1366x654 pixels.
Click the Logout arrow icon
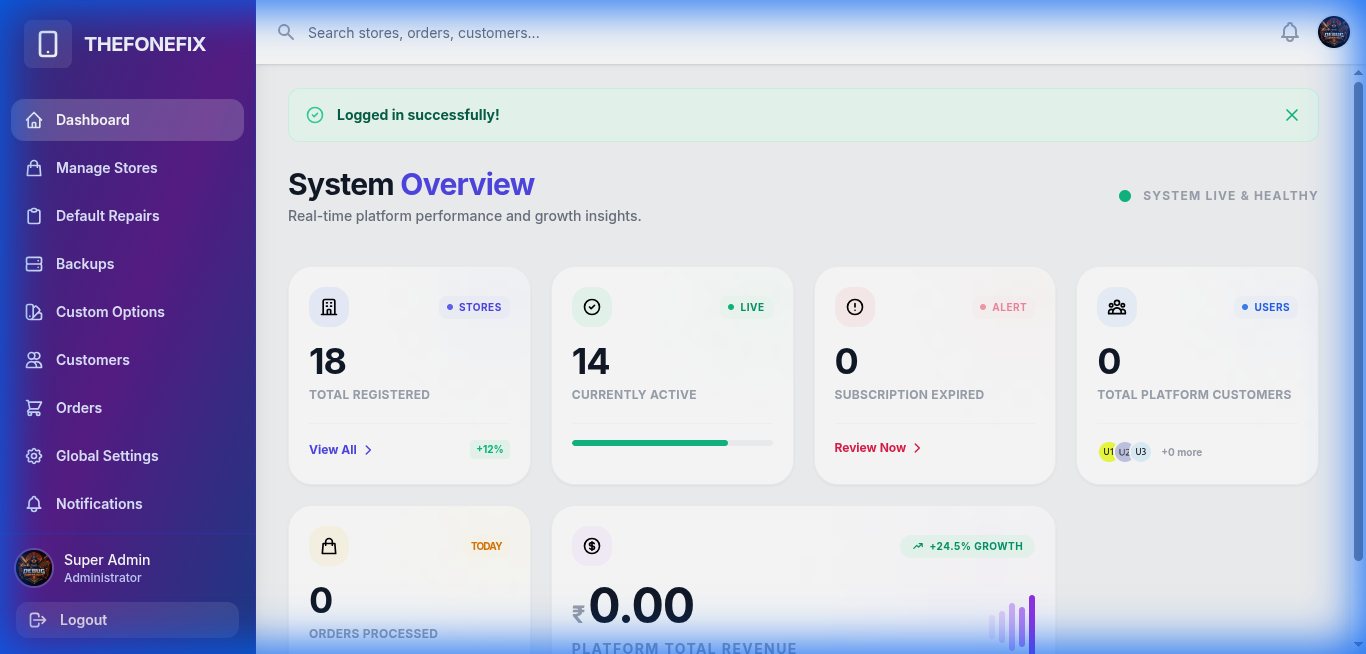click(x=38, y=620)
